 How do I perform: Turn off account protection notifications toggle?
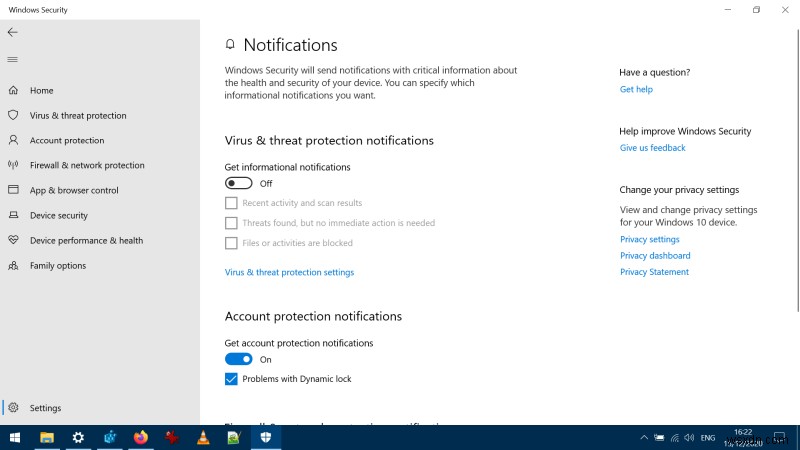point(238,359)
